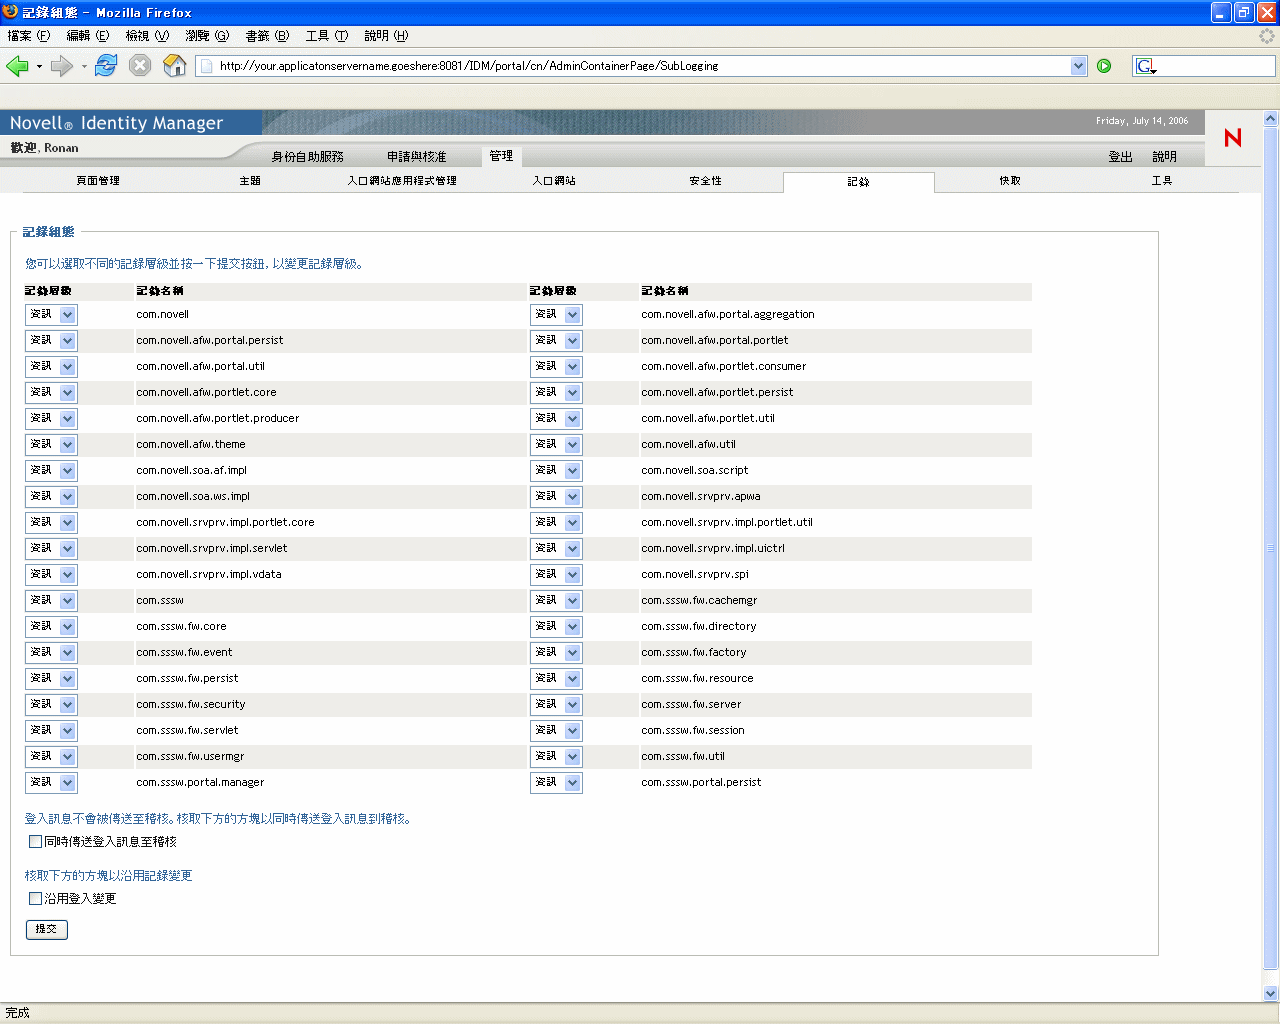Go to the Home page icon

coord(174,66)
